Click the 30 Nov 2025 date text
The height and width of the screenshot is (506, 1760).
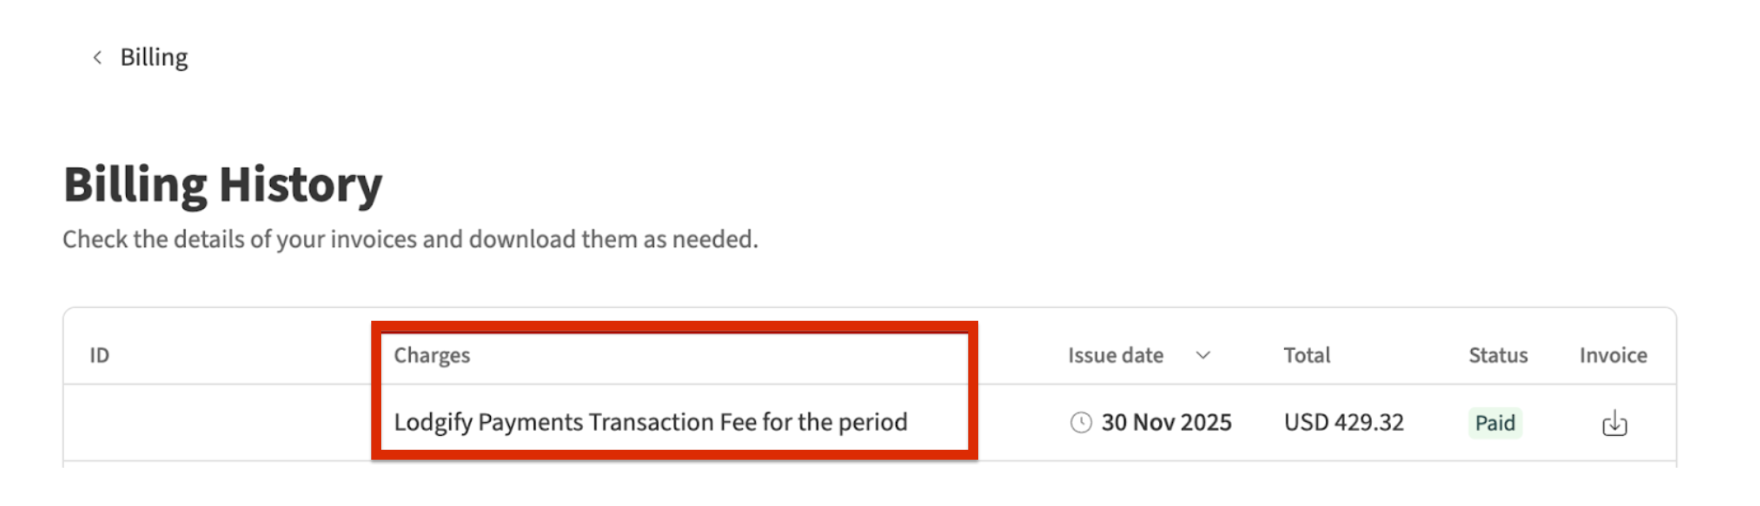1166,423
